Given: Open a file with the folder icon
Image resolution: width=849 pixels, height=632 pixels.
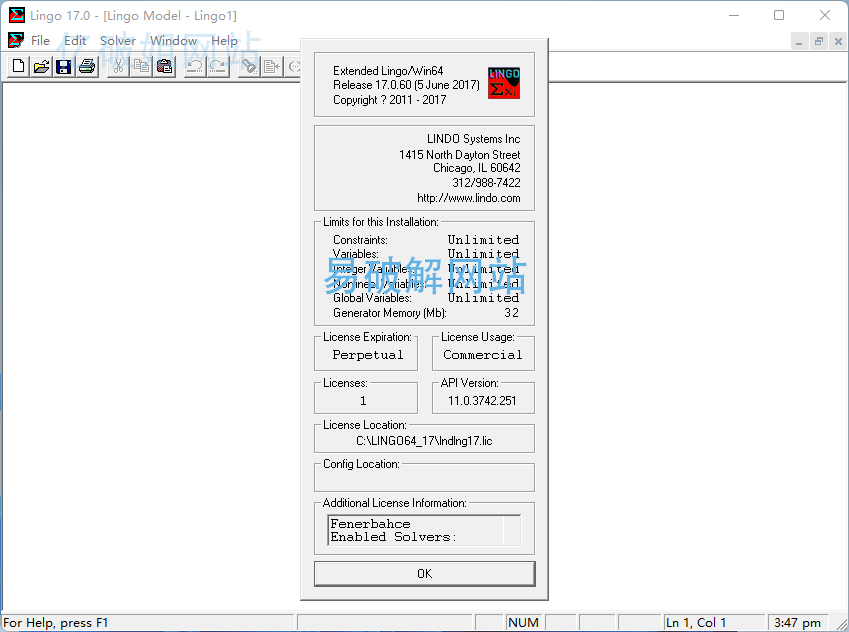Looking at the screenshot, I should [41, 67].
